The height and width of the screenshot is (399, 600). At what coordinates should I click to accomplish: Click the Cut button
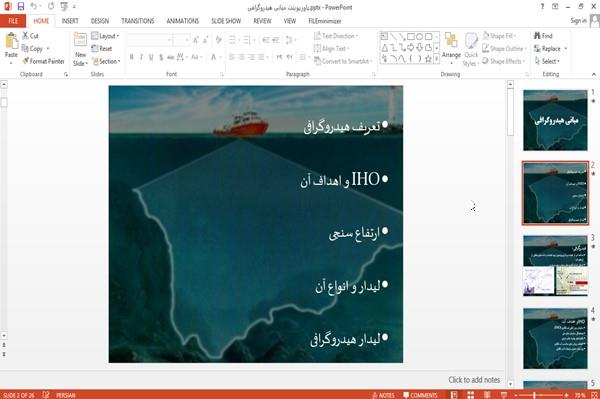[x=30, y=36]
